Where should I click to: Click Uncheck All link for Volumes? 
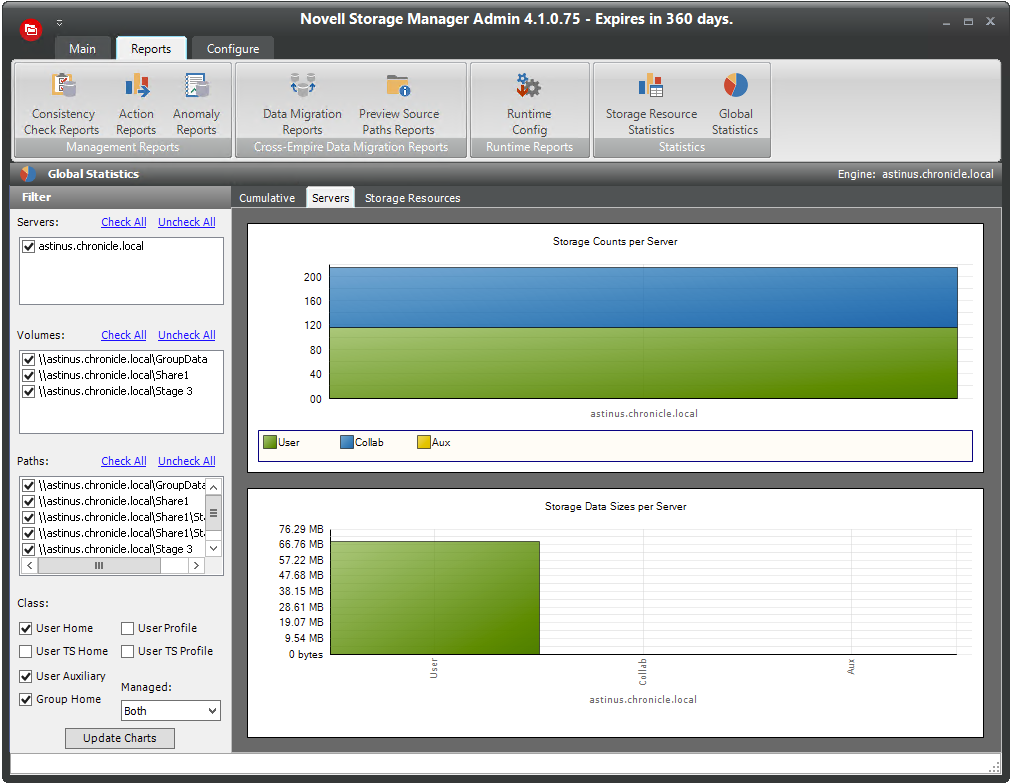point(186,335)
